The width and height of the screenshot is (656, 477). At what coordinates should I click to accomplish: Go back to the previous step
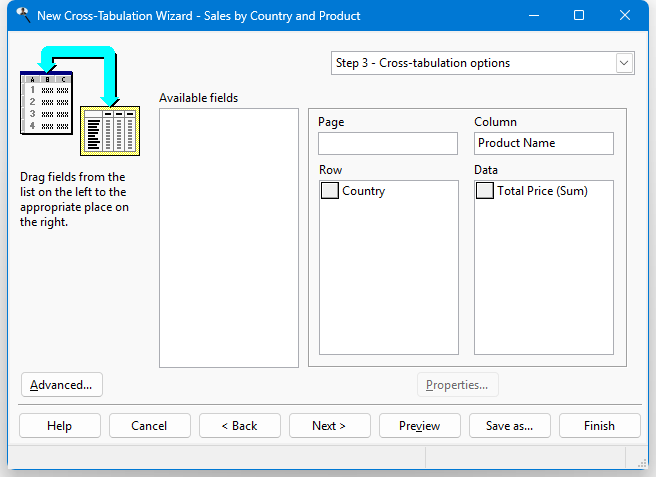pos(239,425)
